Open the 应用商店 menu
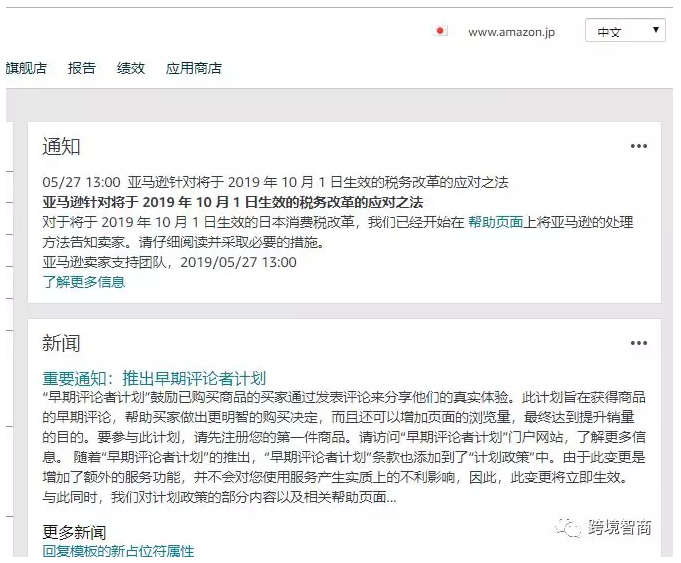Viewport: 681px width, 563px height. 194,68
